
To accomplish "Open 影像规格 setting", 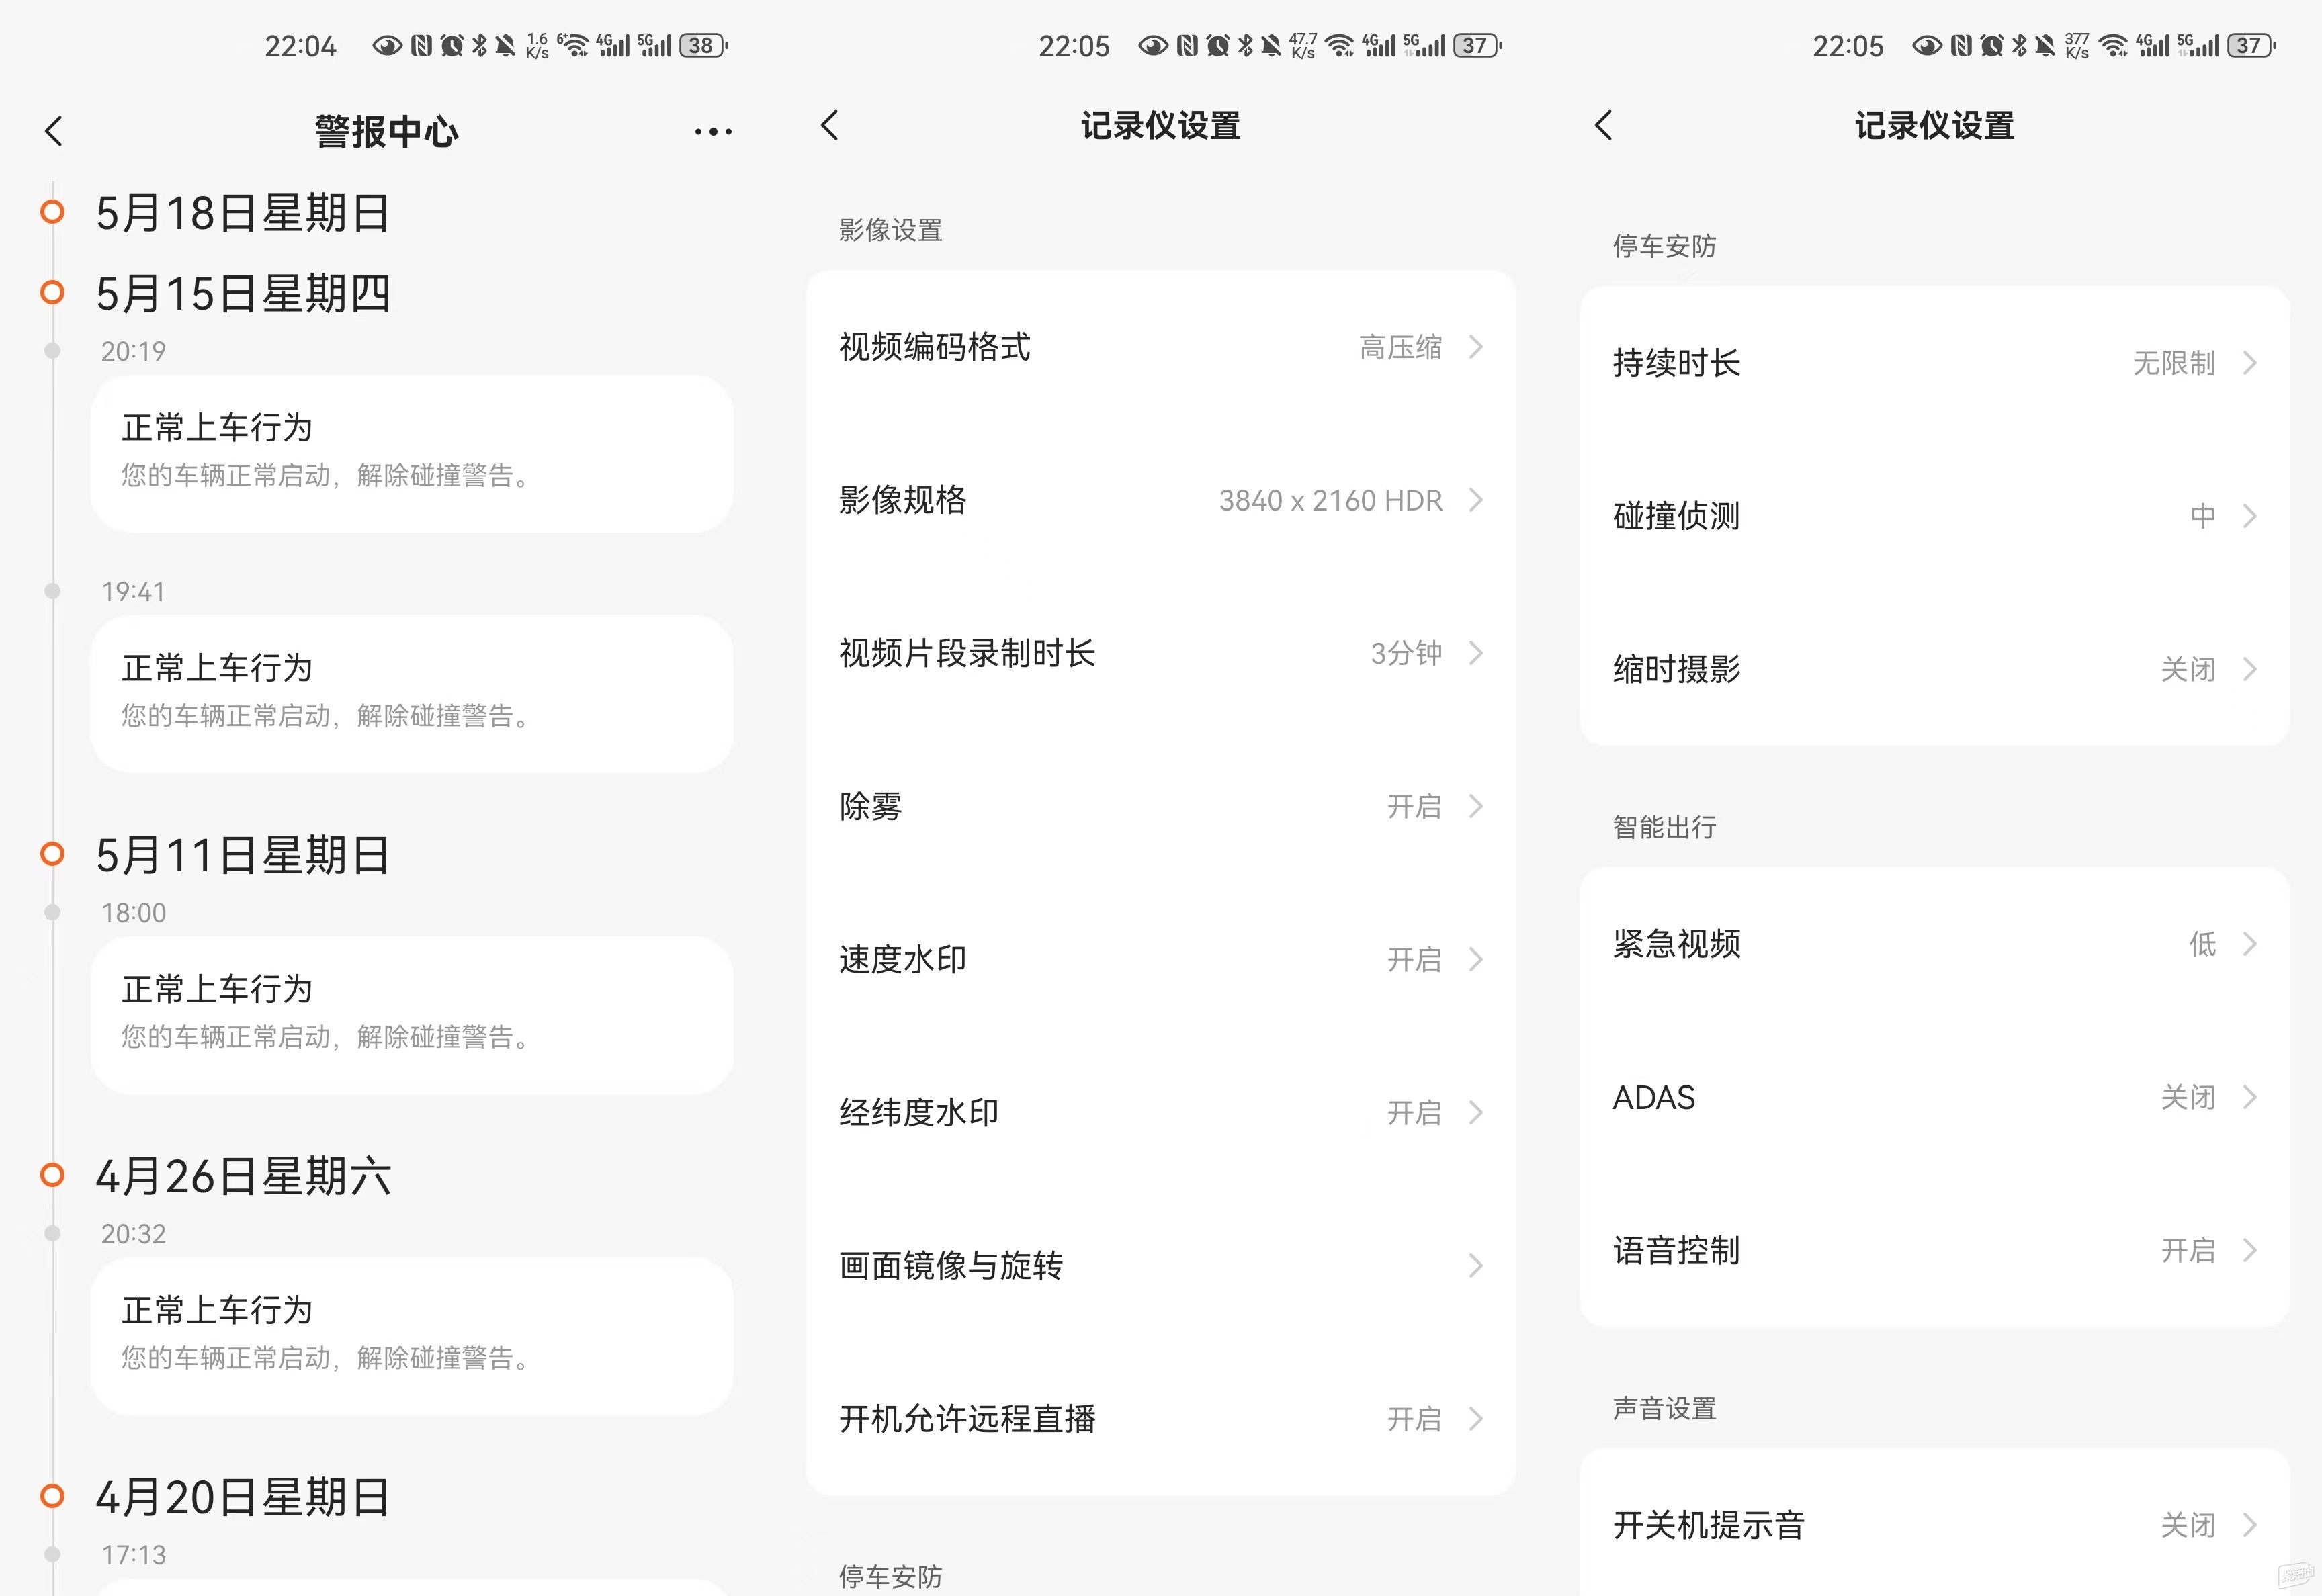I will point(1161,500).
